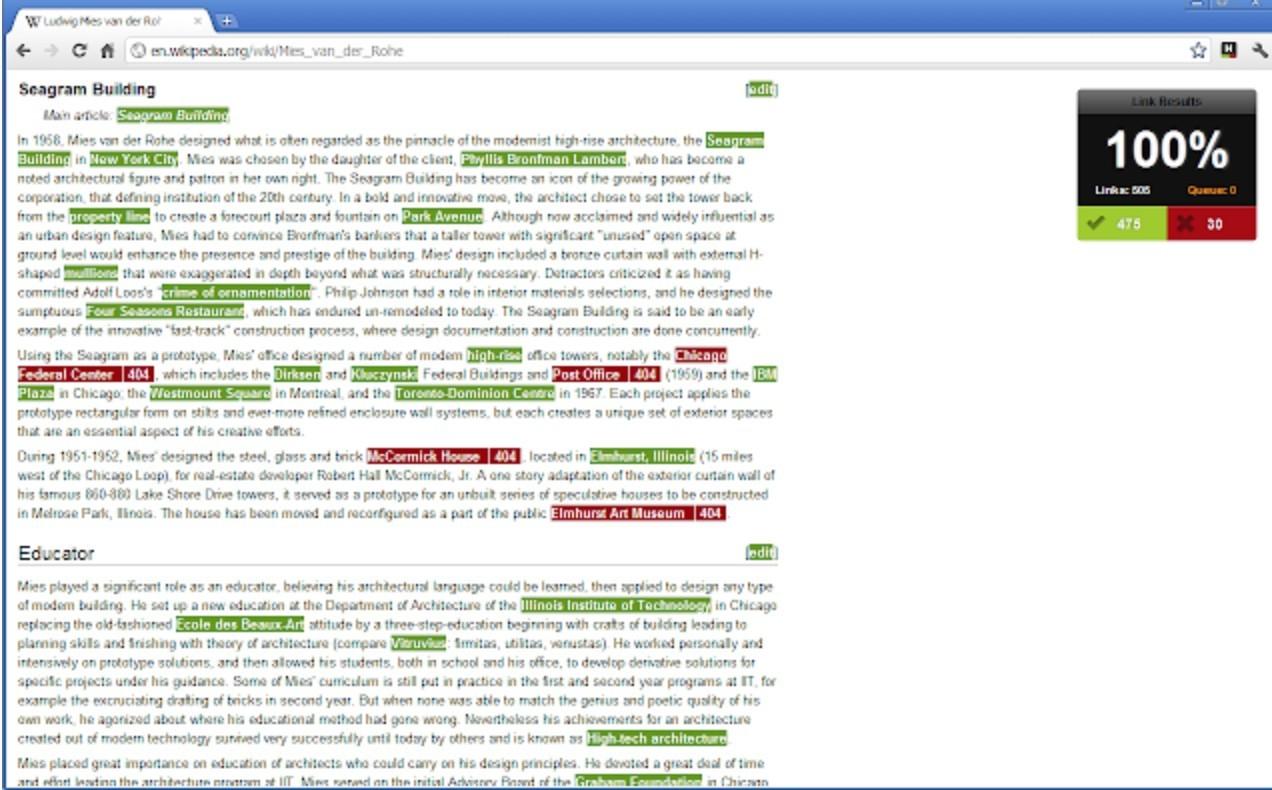Close the Ludwig Mies van der Rohe tab

click(x=198, y=20)
